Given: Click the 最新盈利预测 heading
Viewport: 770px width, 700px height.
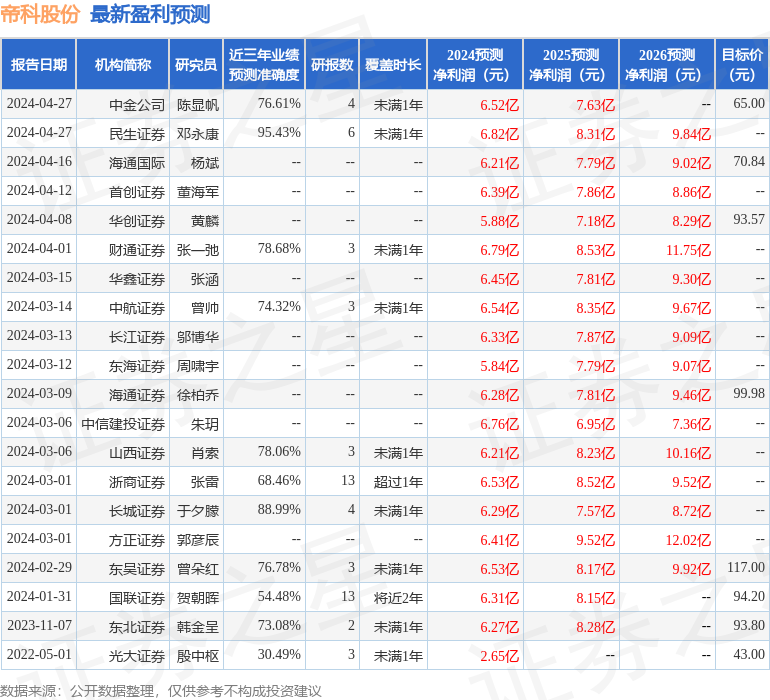Looking at the screenshot, I should (150, 14).
